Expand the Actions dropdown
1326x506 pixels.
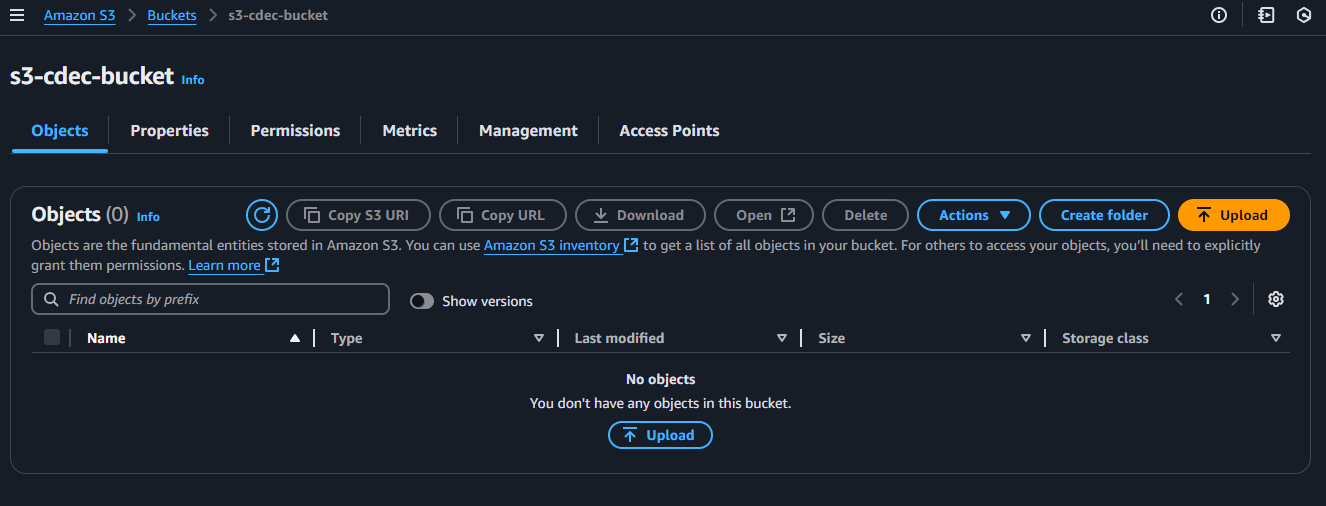tap(975, 215)
